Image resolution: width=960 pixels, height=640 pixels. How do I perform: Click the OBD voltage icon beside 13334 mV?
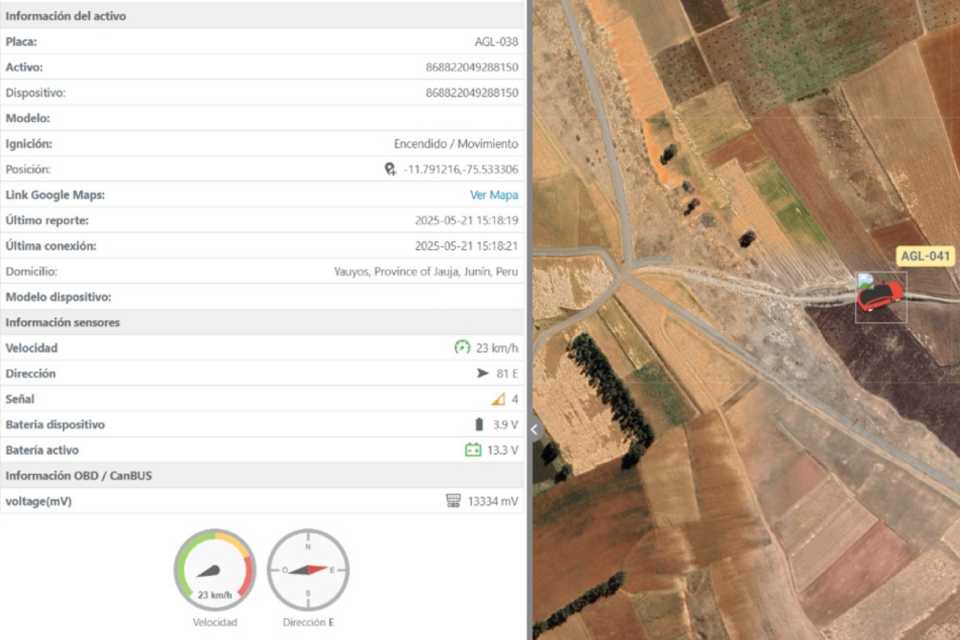453,501
